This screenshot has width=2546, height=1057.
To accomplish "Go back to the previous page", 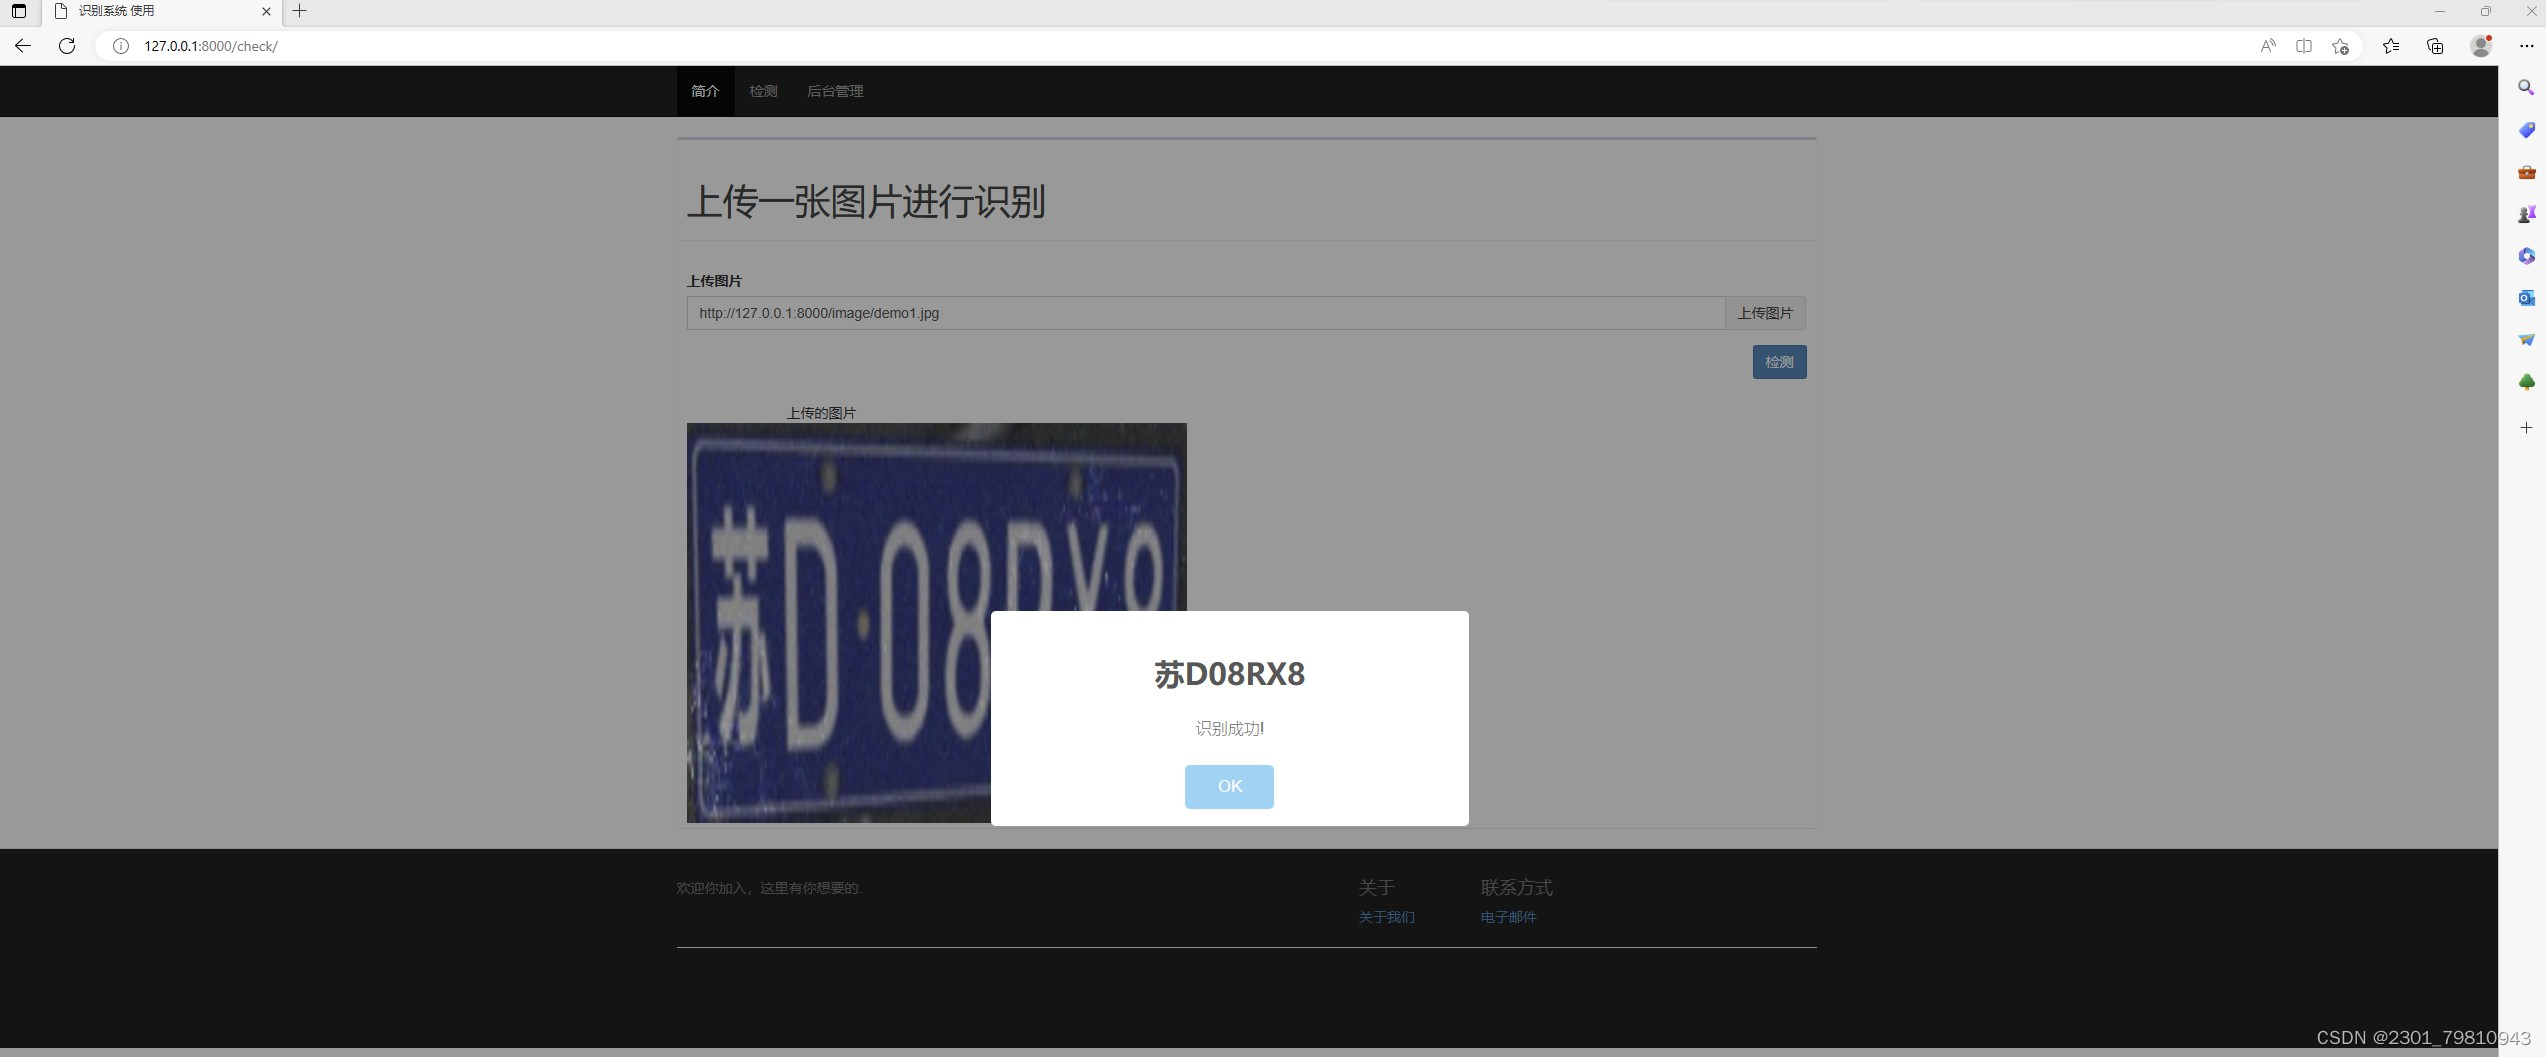I will [x=23, y=46].
